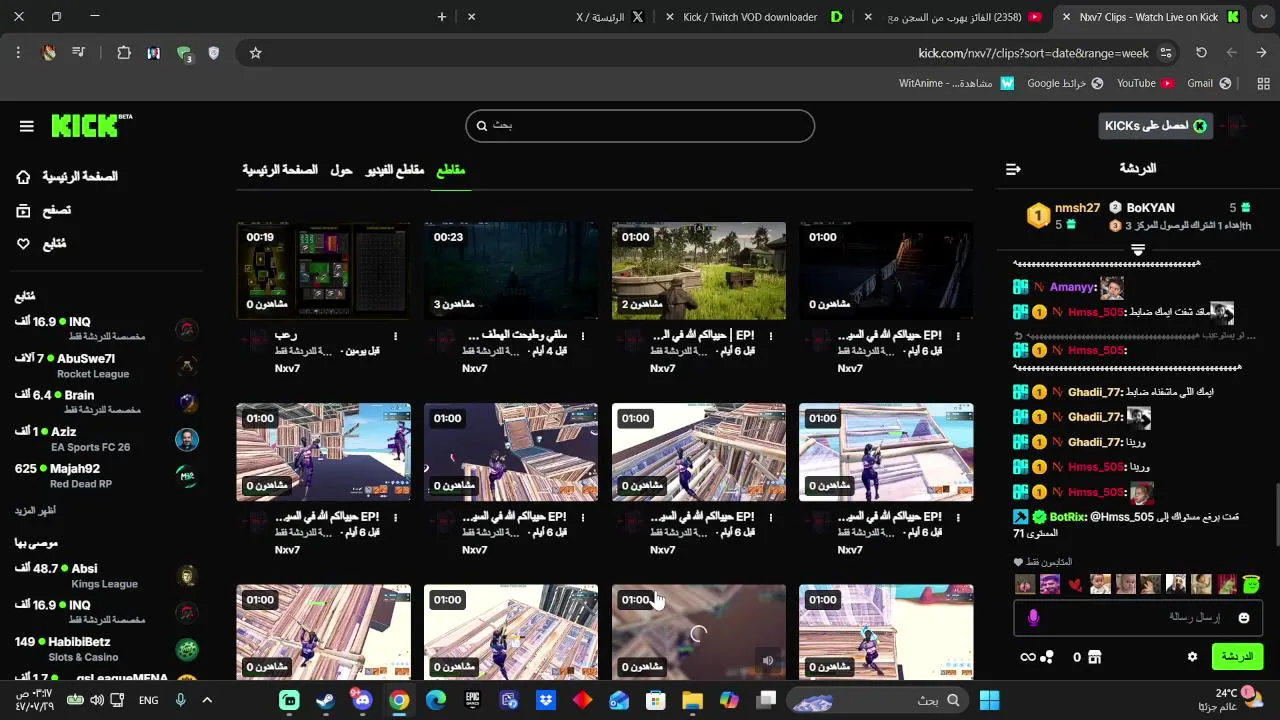This screenshot has height=720, width=1280.
Task: Open three-dot menu of the cabin field clip
Action: (x=771, y=336)
